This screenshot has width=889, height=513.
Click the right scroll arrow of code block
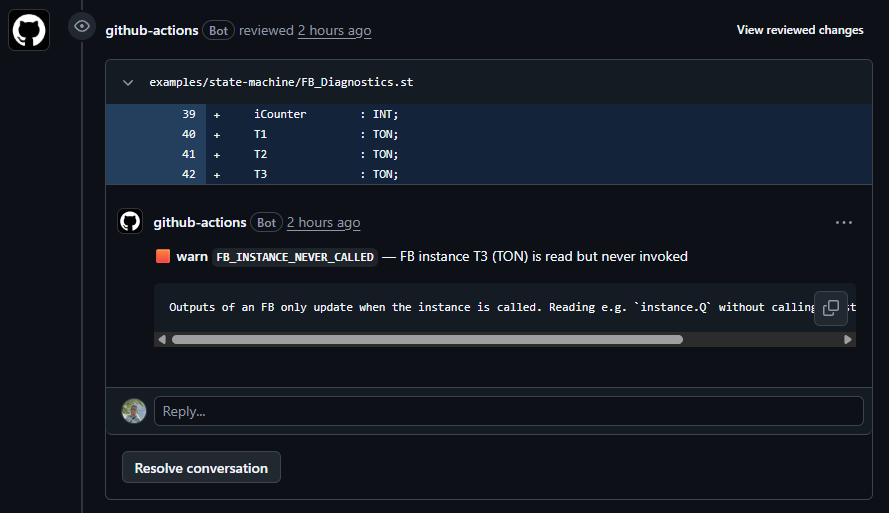[x=848, y=340]
